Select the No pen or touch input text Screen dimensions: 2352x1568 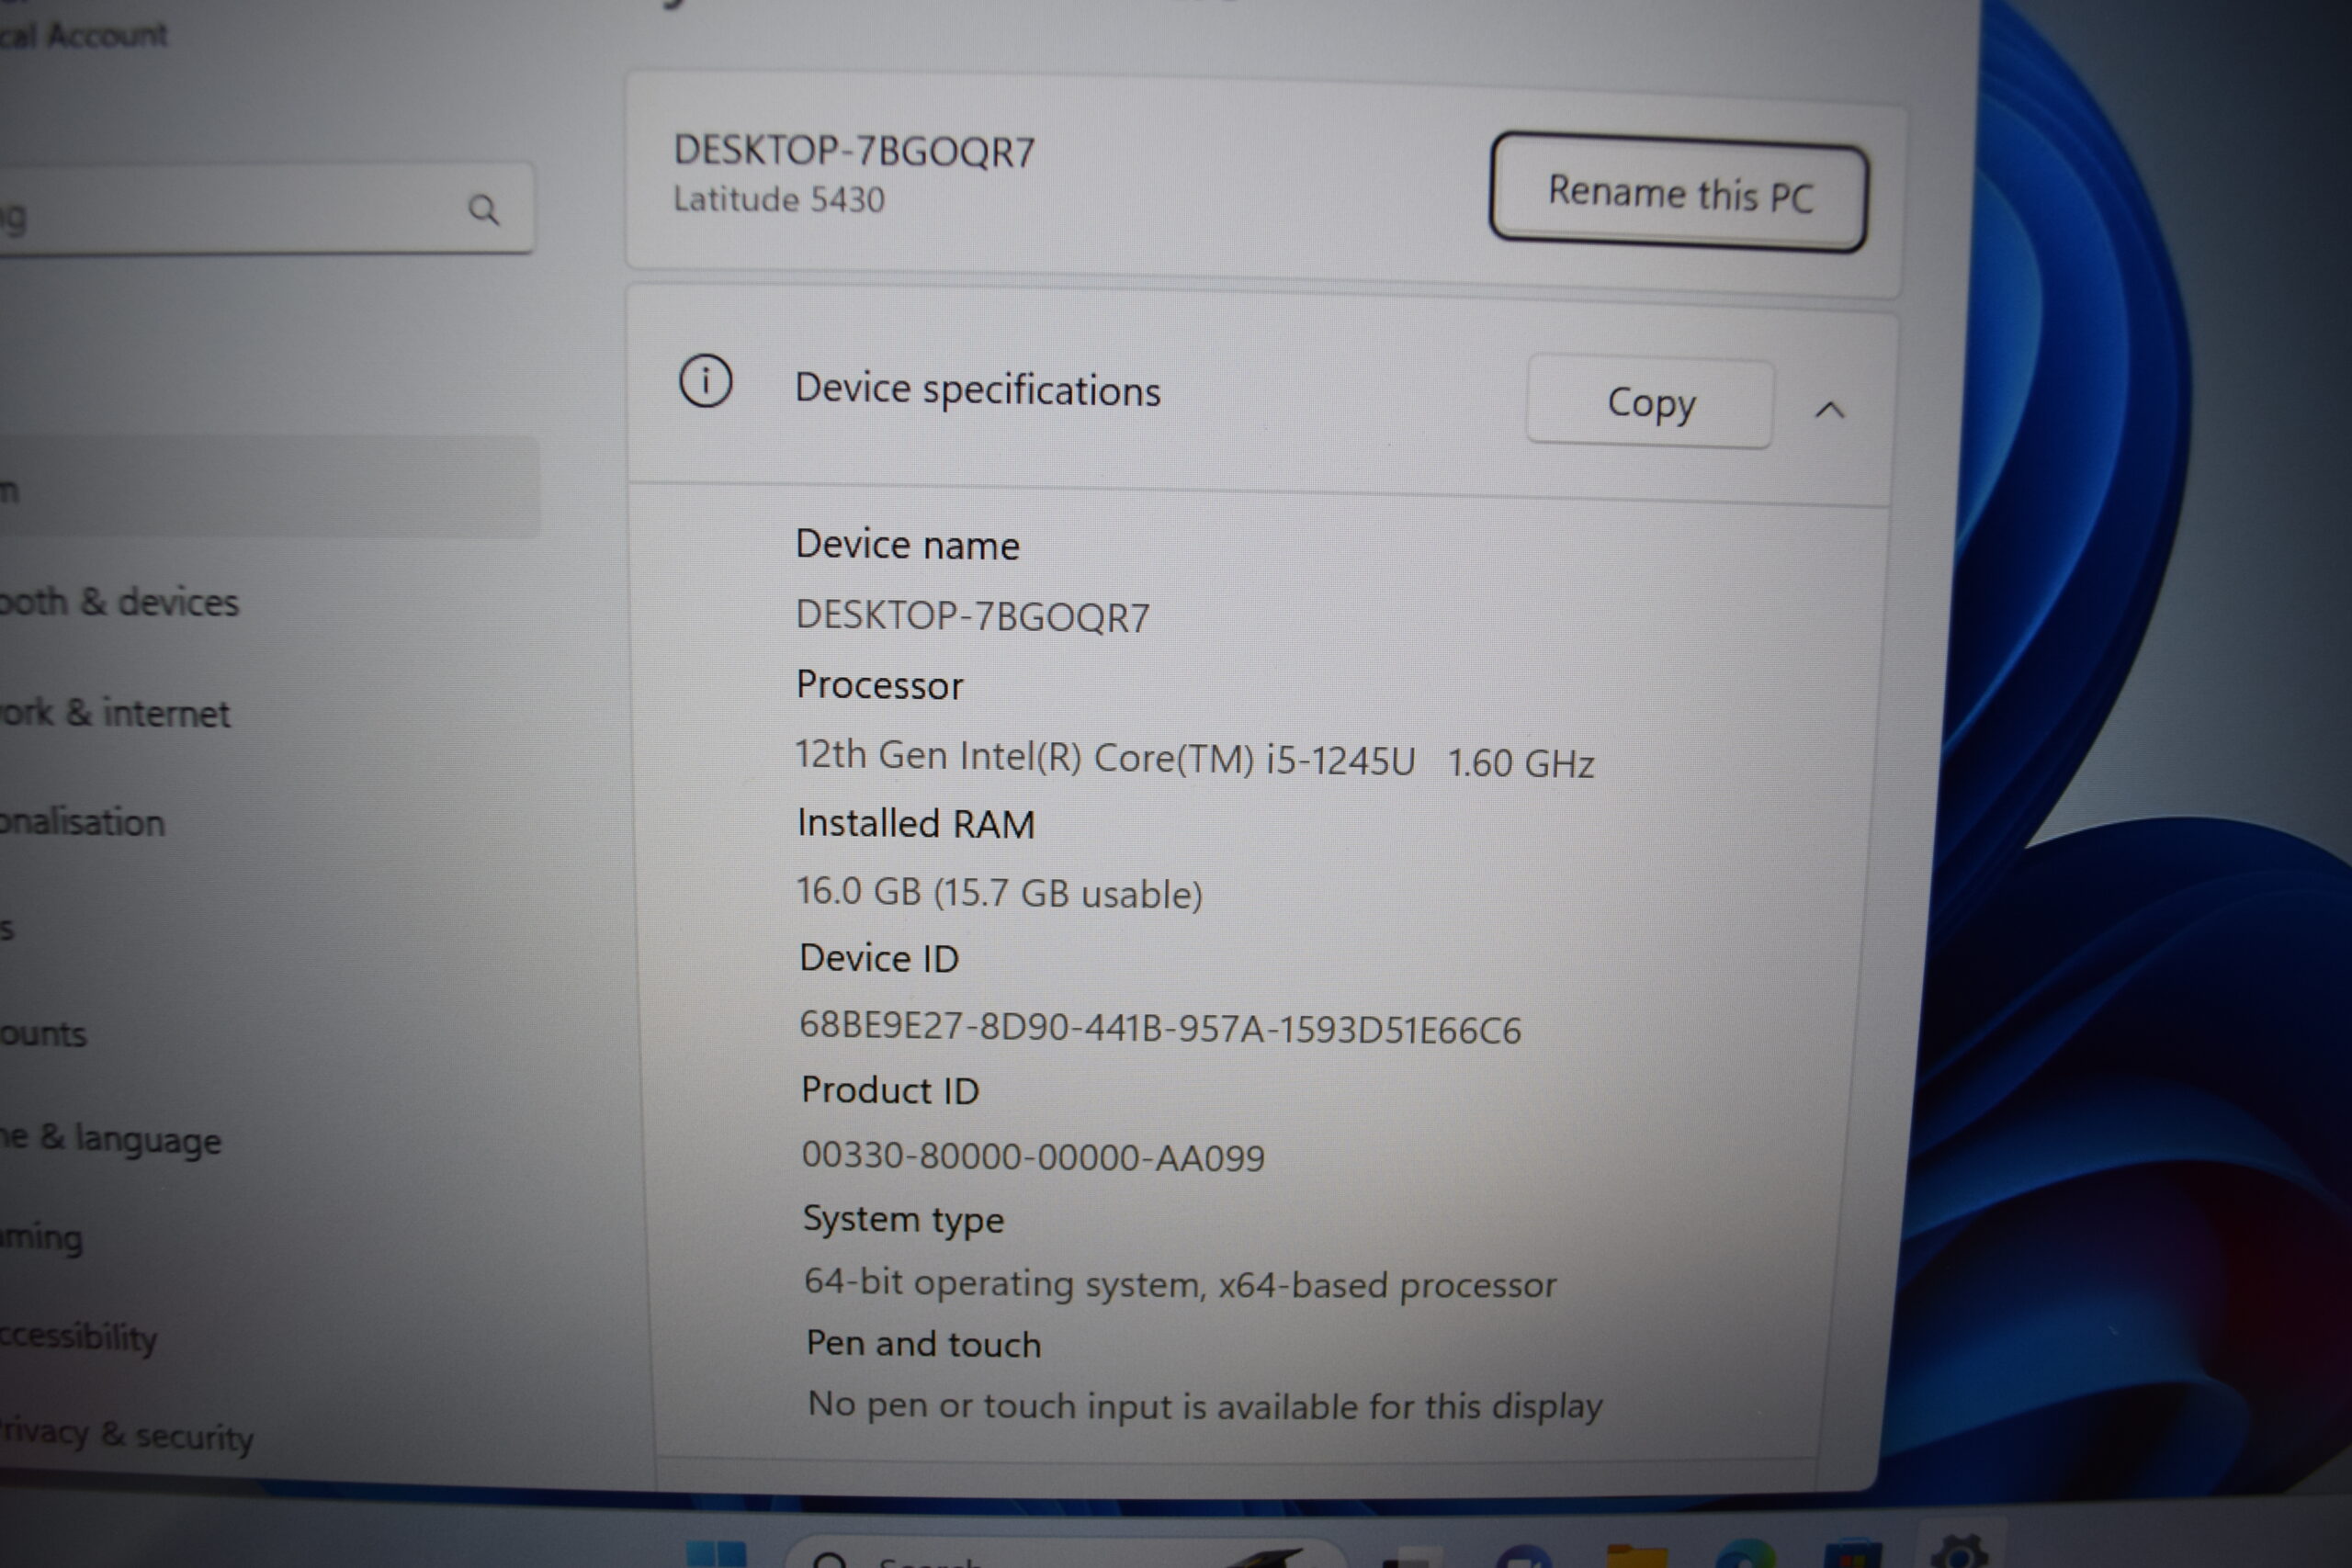click(x=1205, y=1405)
